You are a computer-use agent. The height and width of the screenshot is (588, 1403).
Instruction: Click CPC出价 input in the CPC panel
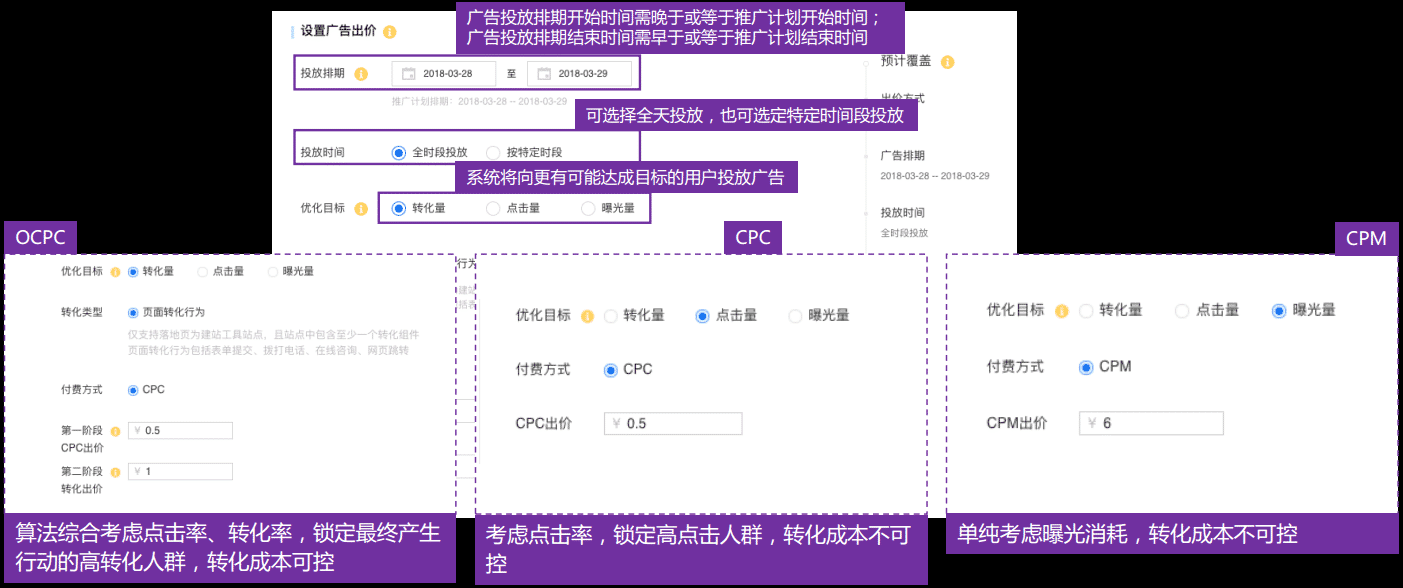pos(673,423)
